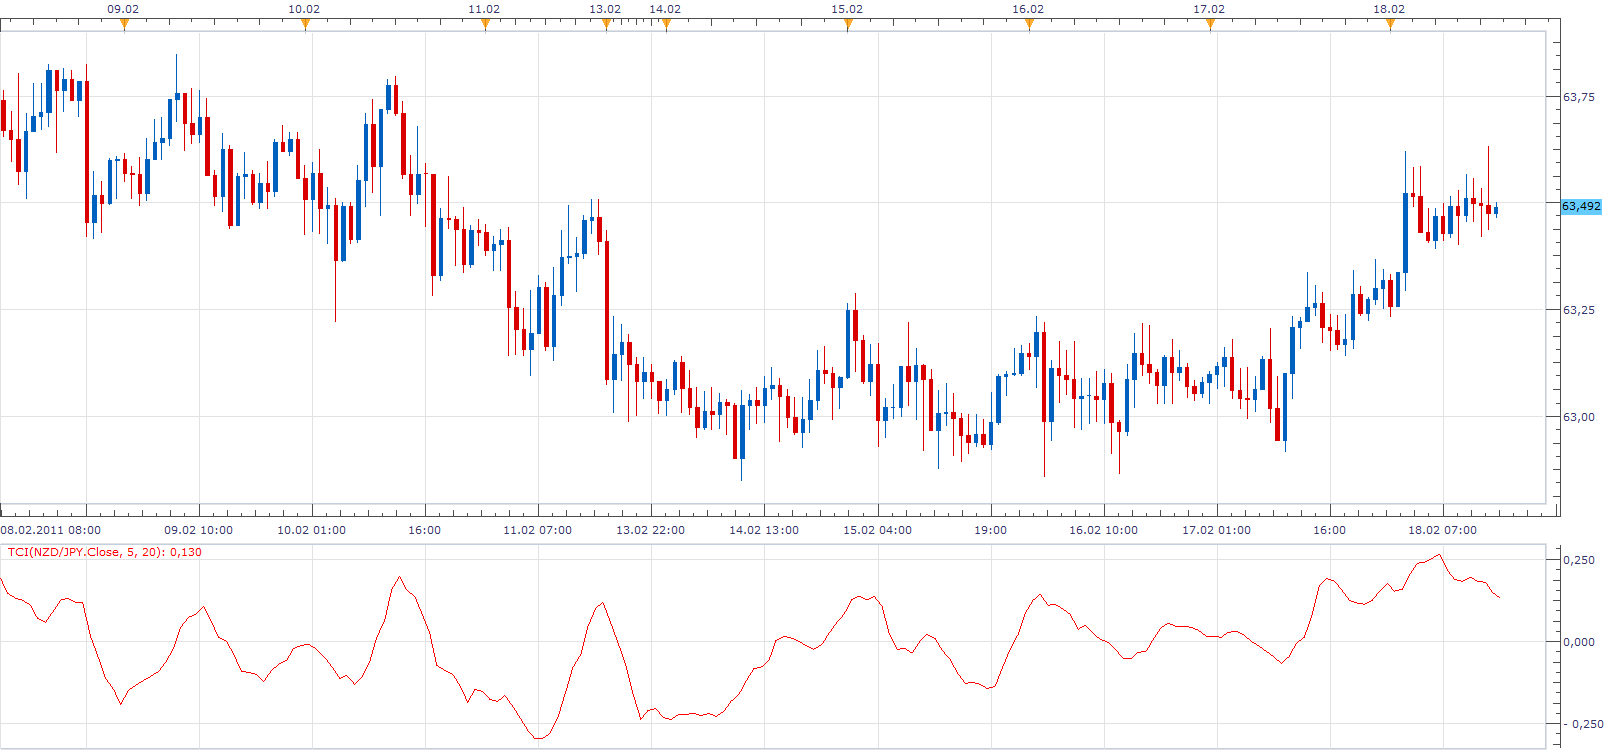Screen dimensions: 1610x750
Task: Select the 10.02 orange triangle marker
Action: coord(305,25)
